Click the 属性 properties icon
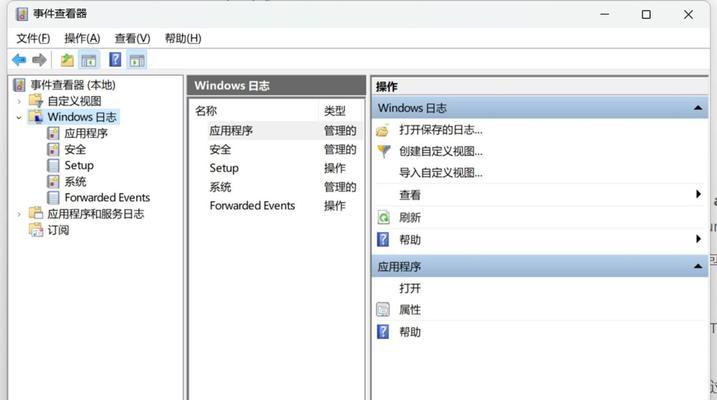The image size is (717, 400). click(x=383, y=309)
